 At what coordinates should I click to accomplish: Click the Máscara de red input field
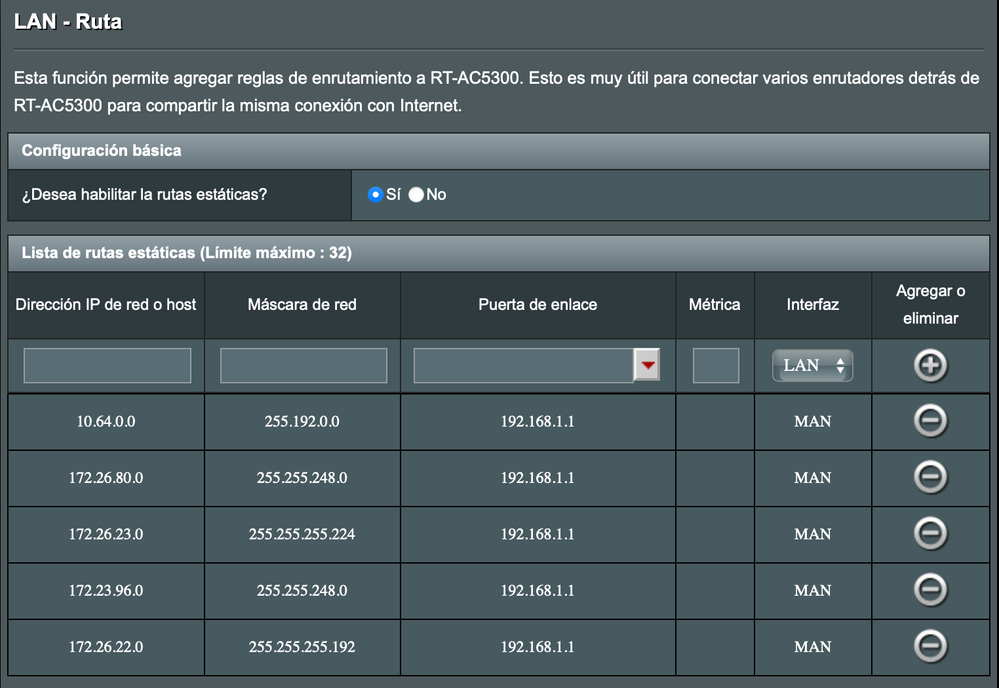(x=302, y=365)
